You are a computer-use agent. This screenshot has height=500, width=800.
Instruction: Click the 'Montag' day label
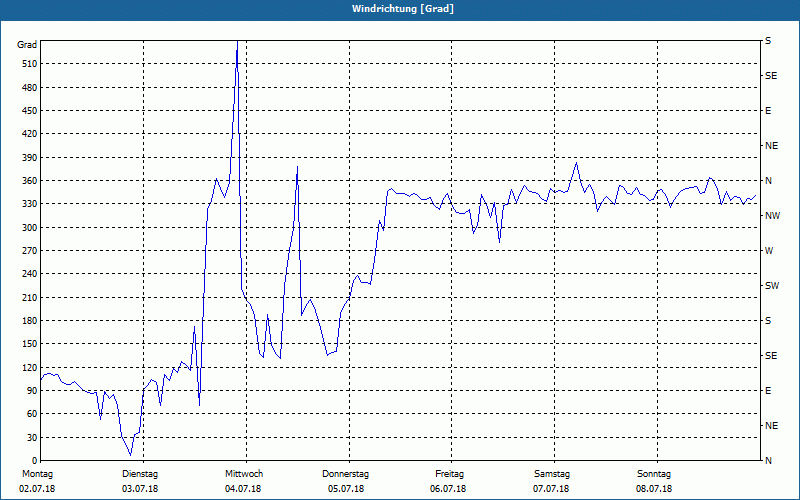[37, 474]
